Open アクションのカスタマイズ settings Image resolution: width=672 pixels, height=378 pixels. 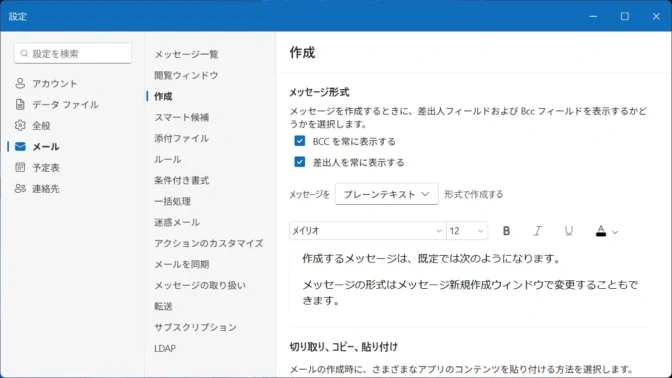pyautogui.click(x=209, y=243)
